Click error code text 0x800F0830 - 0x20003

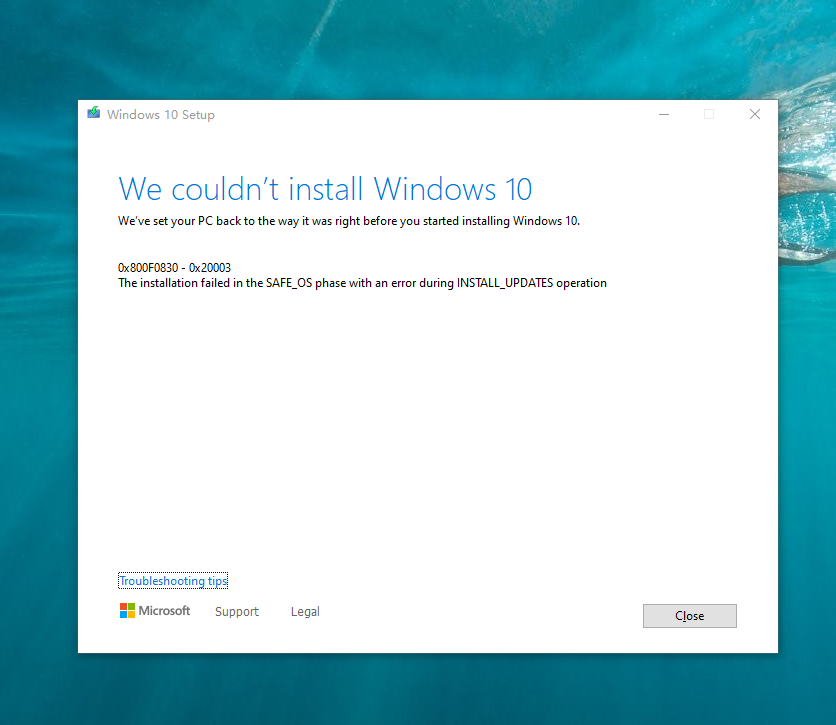click(x=174, y=268)
